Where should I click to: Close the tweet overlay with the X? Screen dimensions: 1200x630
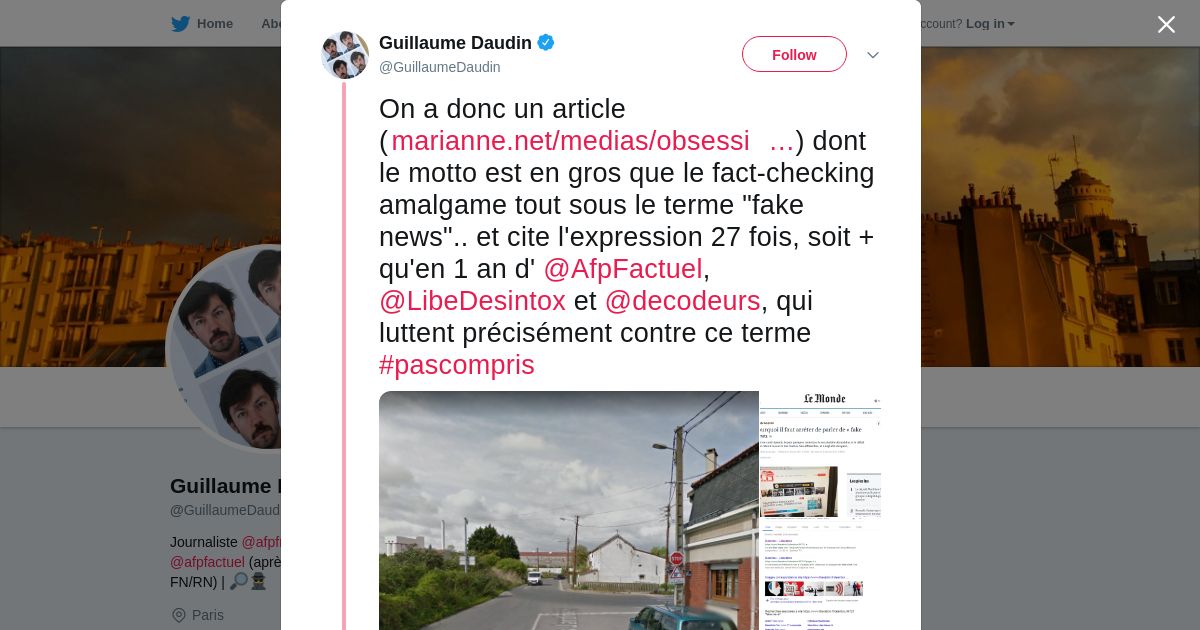click(1166, 24)
